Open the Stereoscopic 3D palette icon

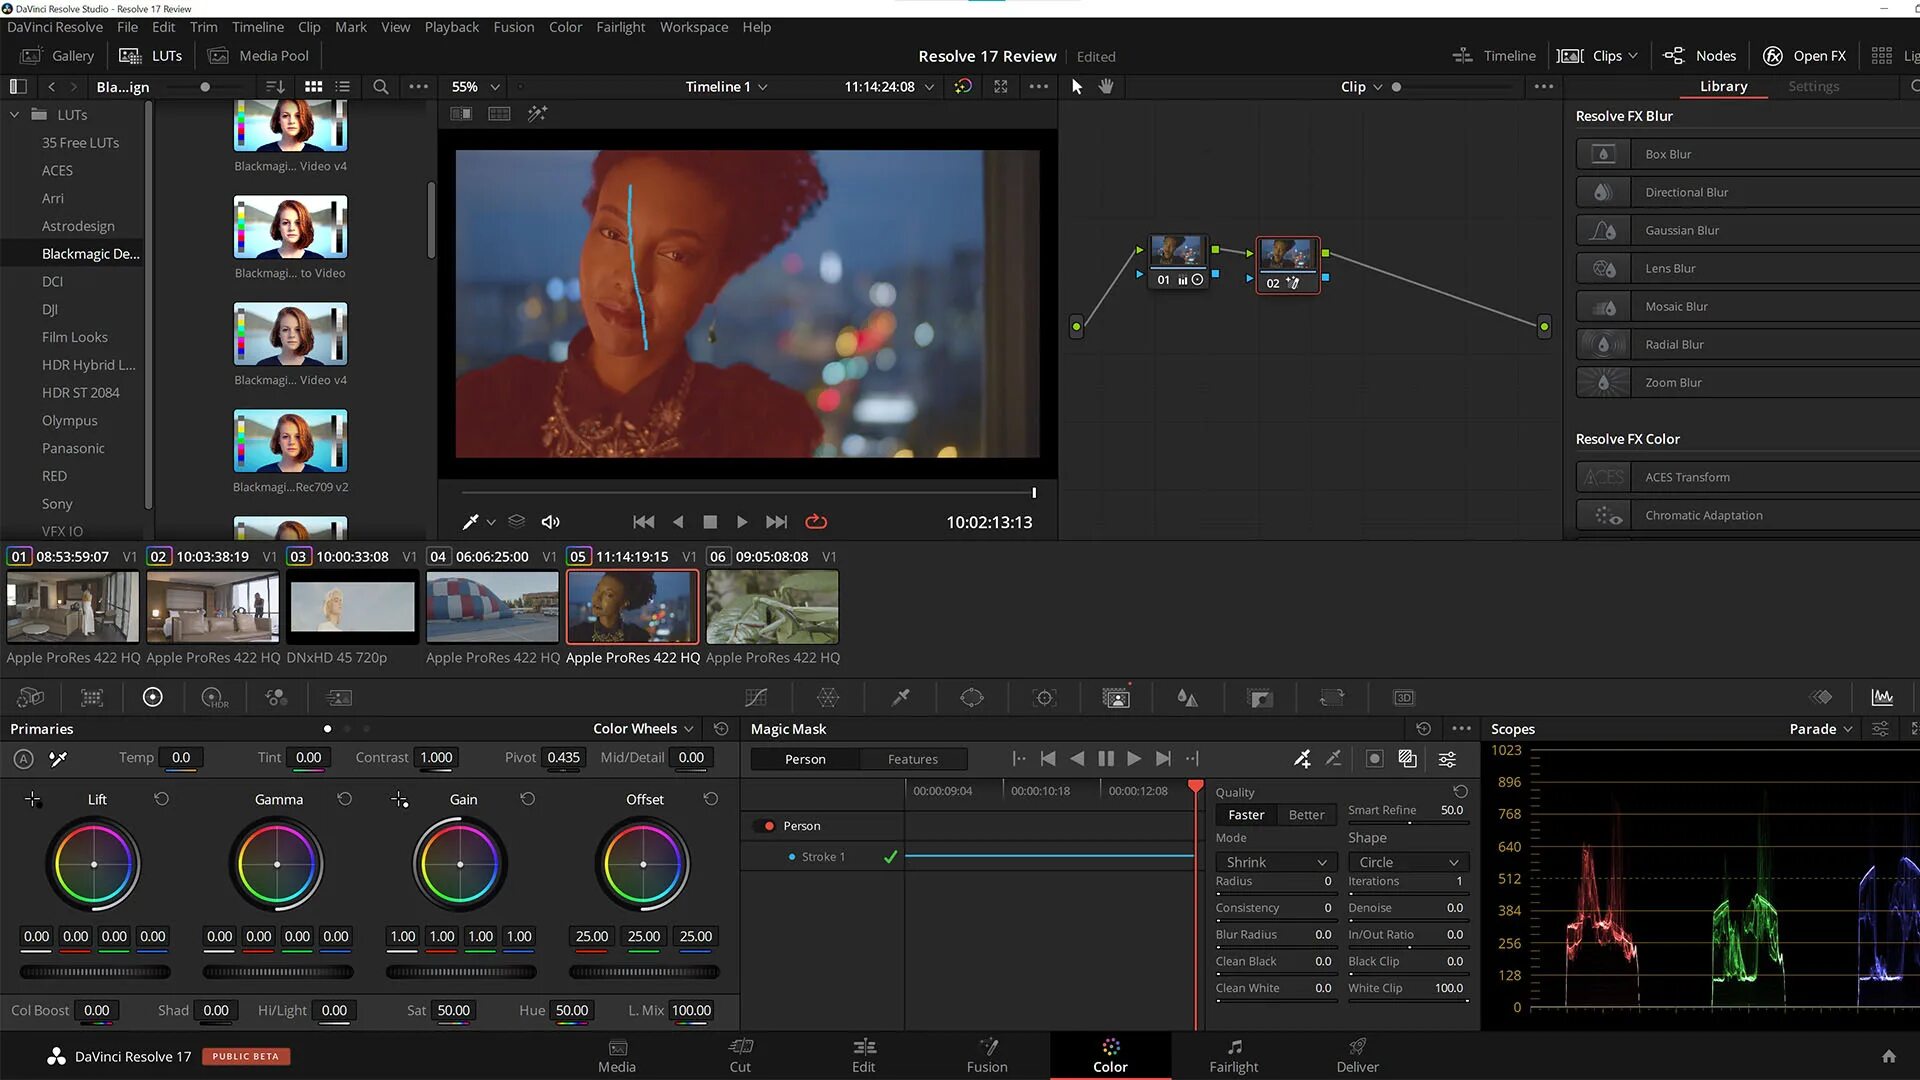1404,697
